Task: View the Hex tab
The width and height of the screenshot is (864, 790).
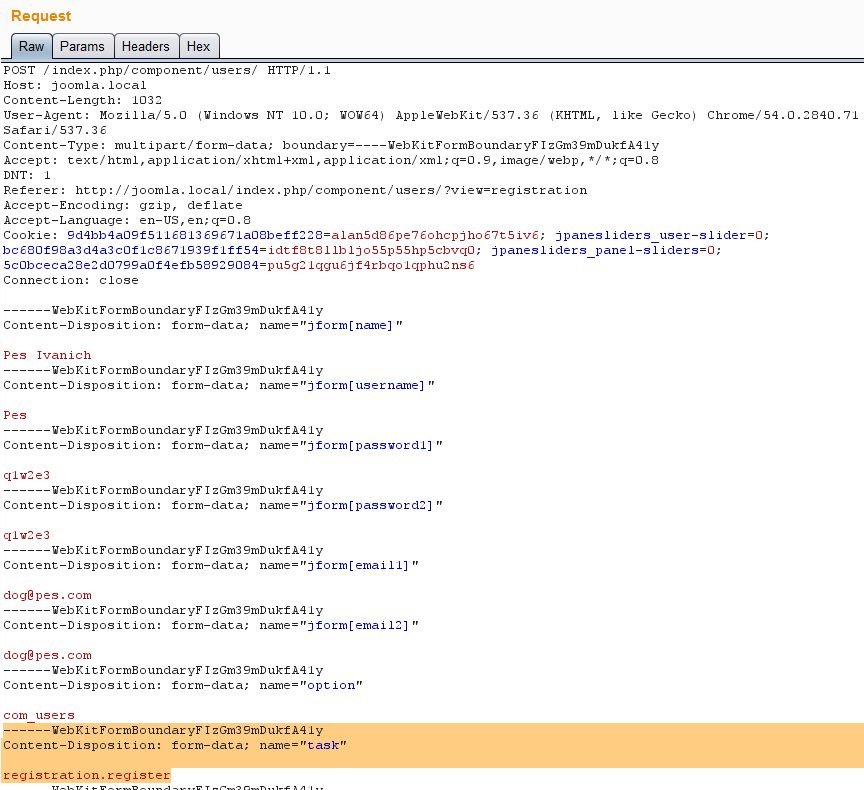Action: coord(198,46)
